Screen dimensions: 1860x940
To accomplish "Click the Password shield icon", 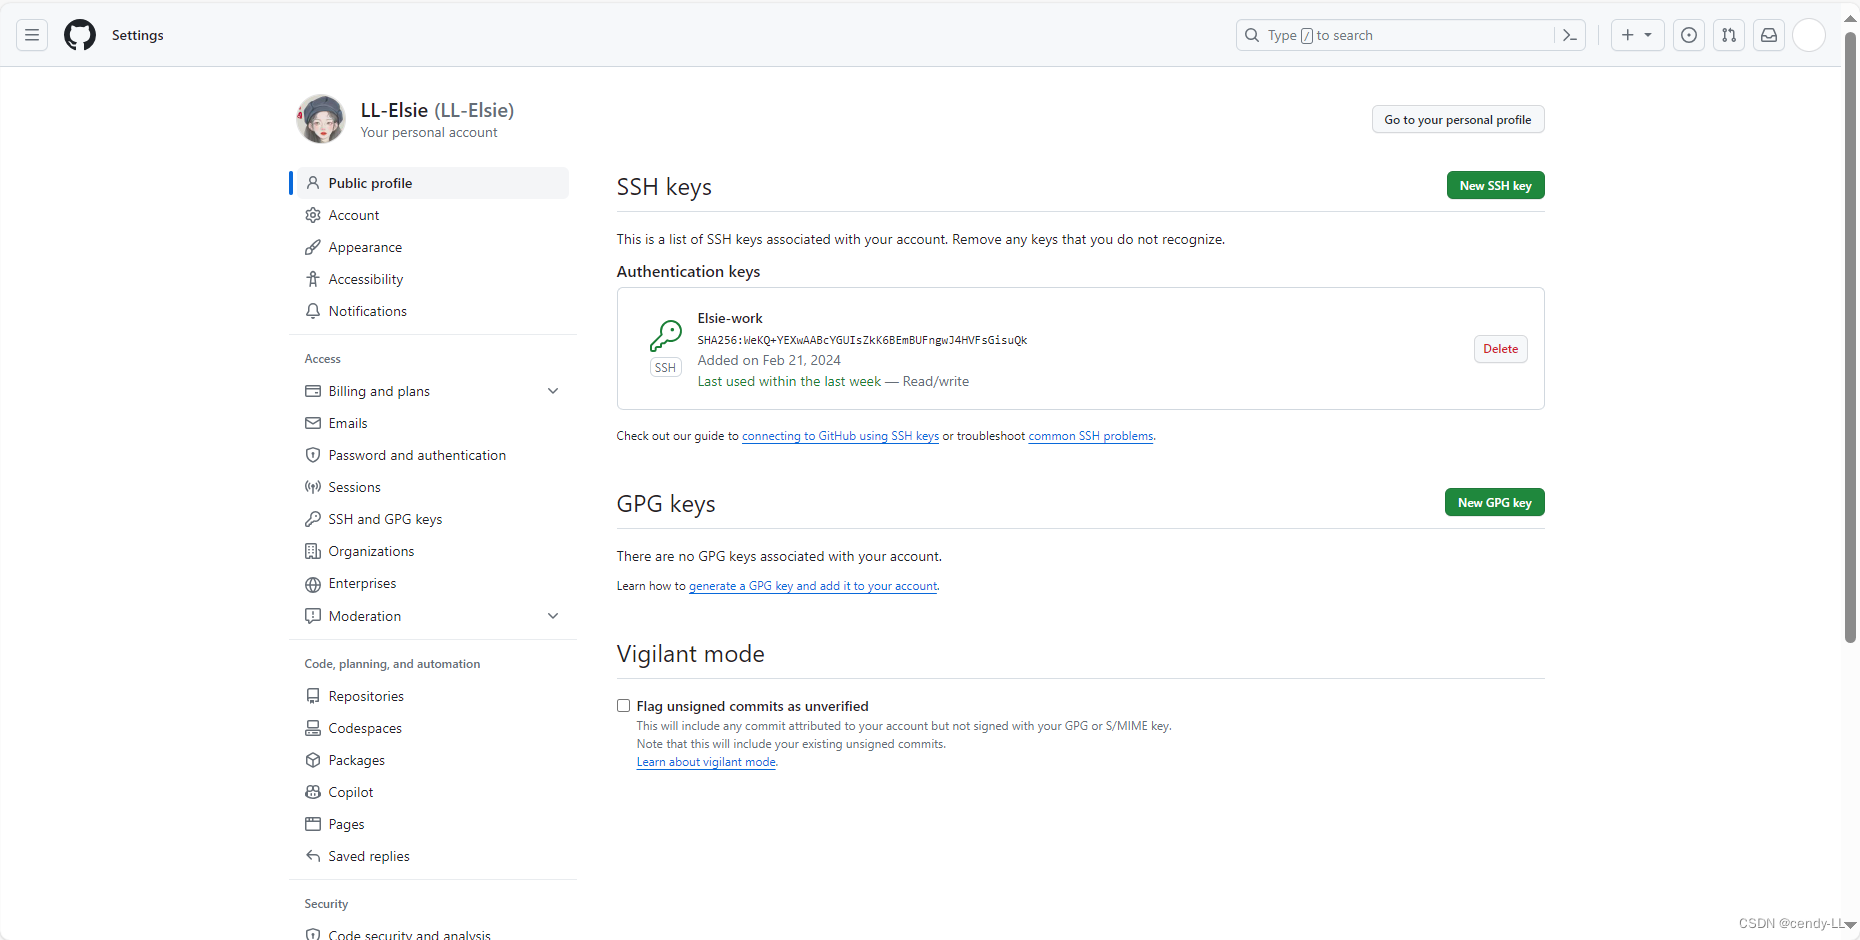I will point(313,455).
